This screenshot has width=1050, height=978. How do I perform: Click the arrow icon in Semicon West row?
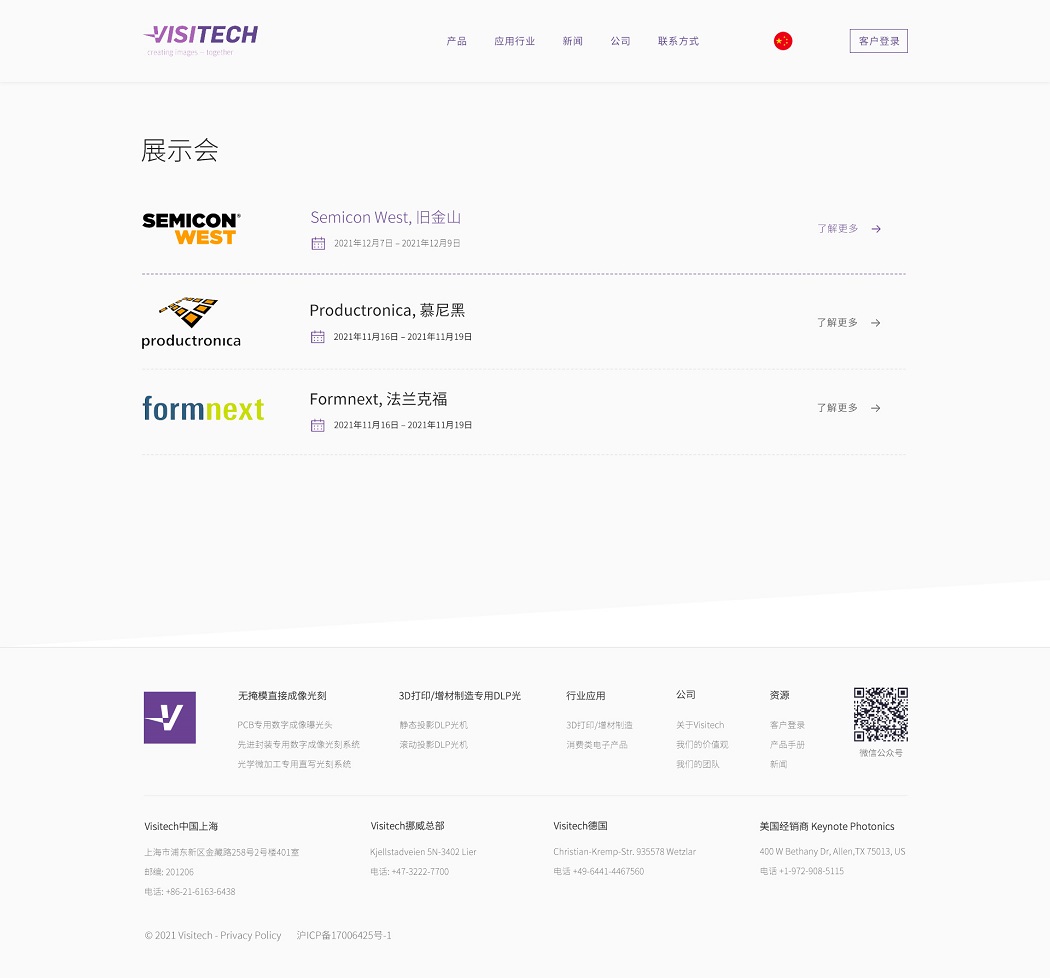[x=876, y=229]
